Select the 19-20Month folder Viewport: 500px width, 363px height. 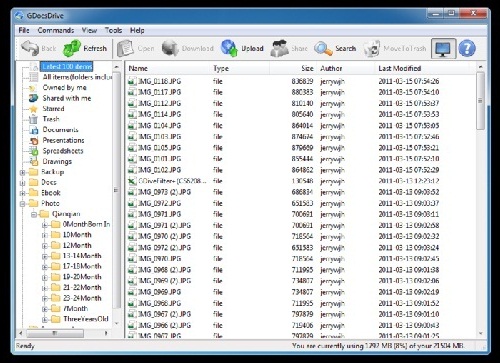pyautogui.click(x=82, y=277)
